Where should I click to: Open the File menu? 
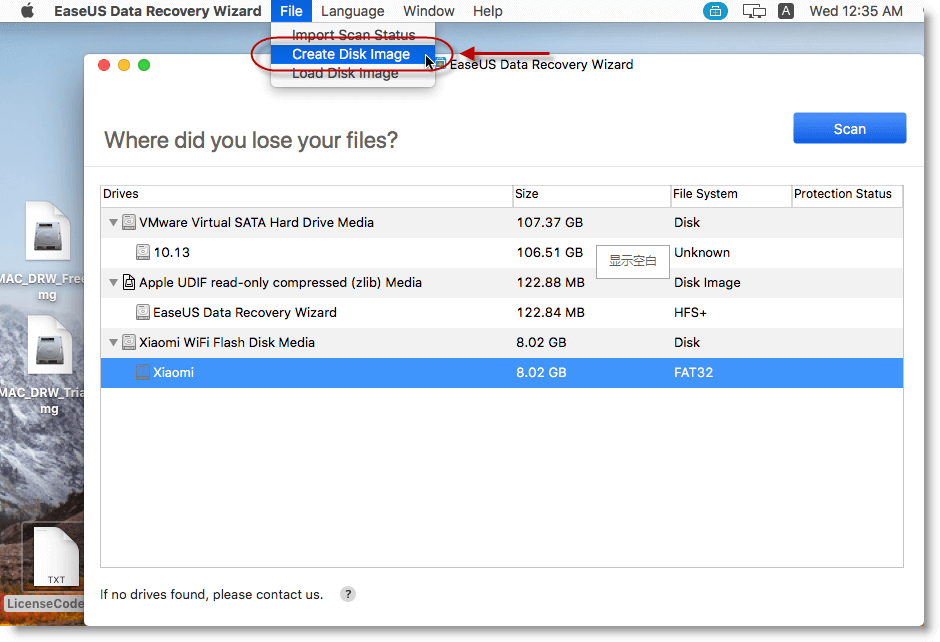coord(291,11)
